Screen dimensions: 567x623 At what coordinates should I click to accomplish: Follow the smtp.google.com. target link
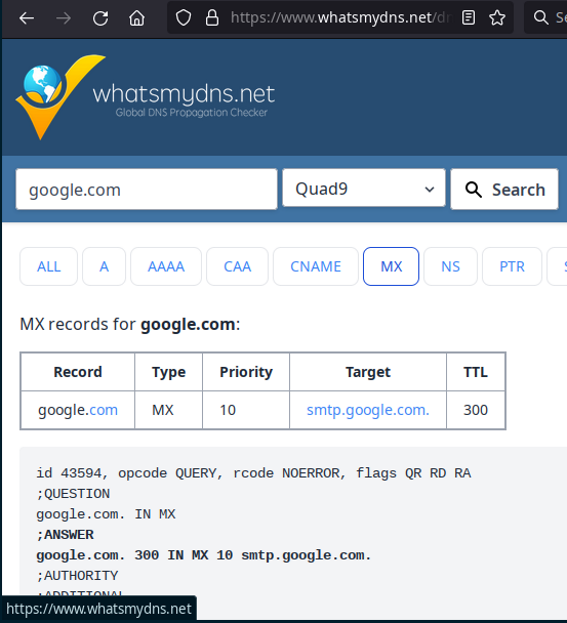coord(368,410)
